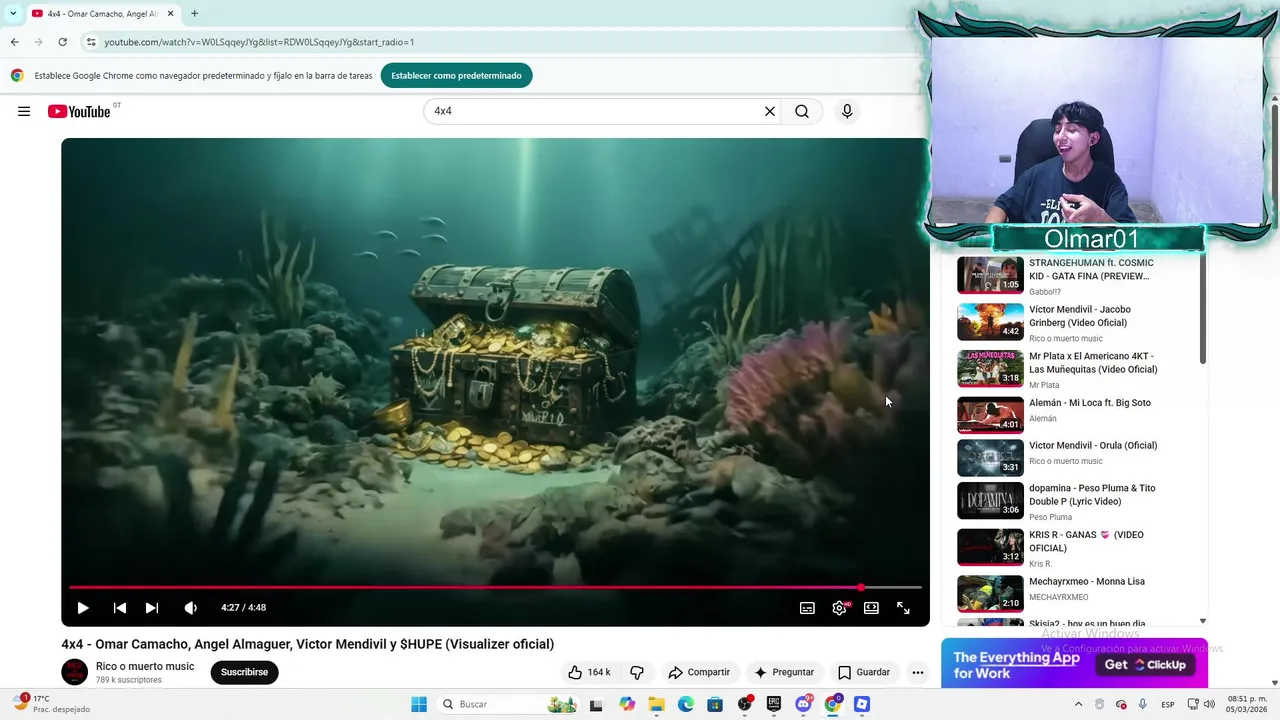Enter fullscreen on the video player

tap(903, 608)
